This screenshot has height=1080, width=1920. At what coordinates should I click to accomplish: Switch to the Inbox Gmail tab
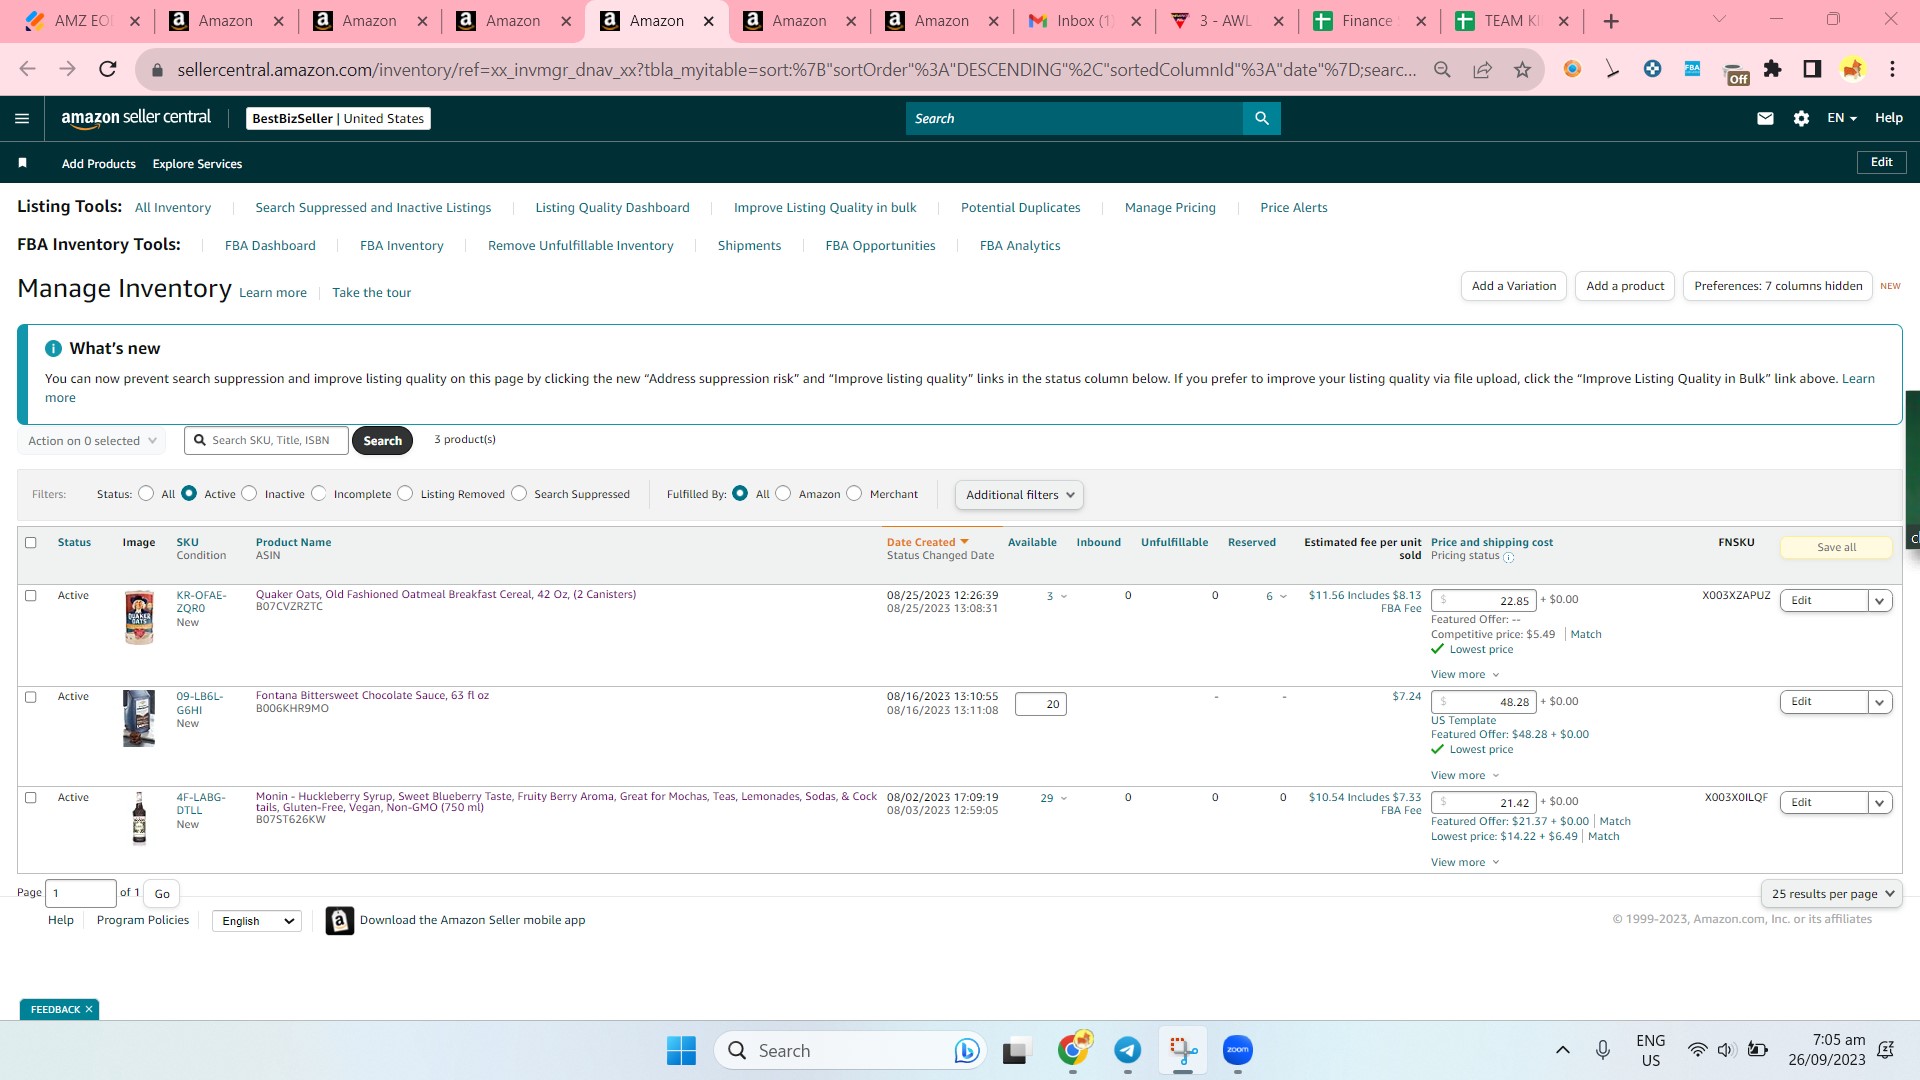coord(1084,21)
